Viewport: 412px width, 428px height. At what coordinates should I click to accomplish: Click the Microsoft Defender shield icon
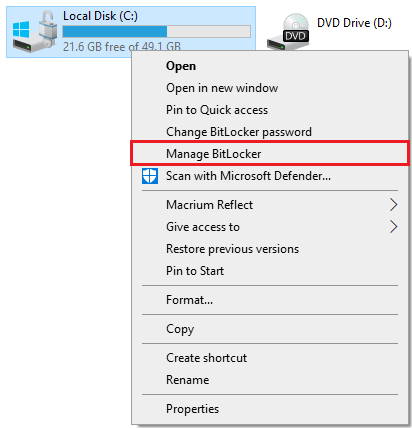tap(150, 176)
